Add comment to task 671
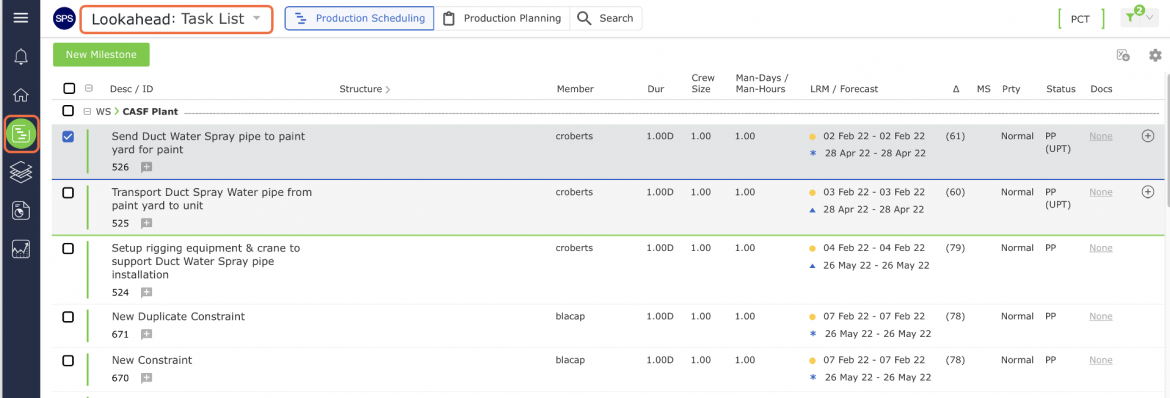1170x398 pixels. pos(146,335)
